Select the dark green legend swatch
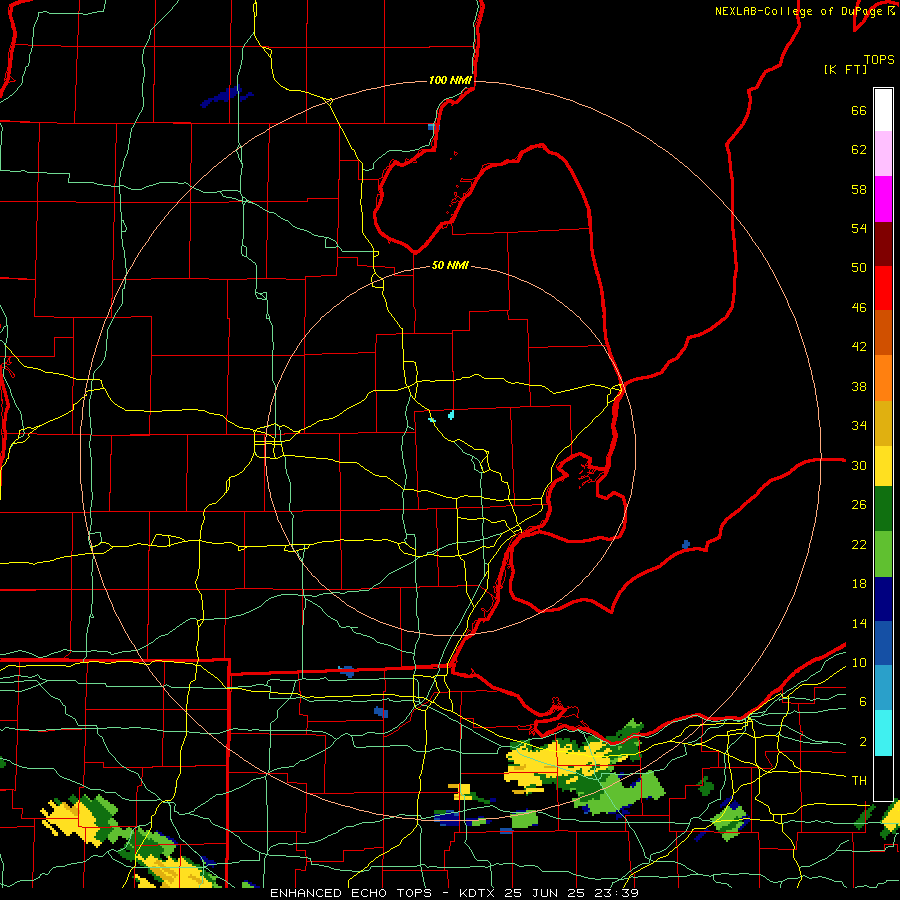The image size is (900, 900). click(883, 509)
